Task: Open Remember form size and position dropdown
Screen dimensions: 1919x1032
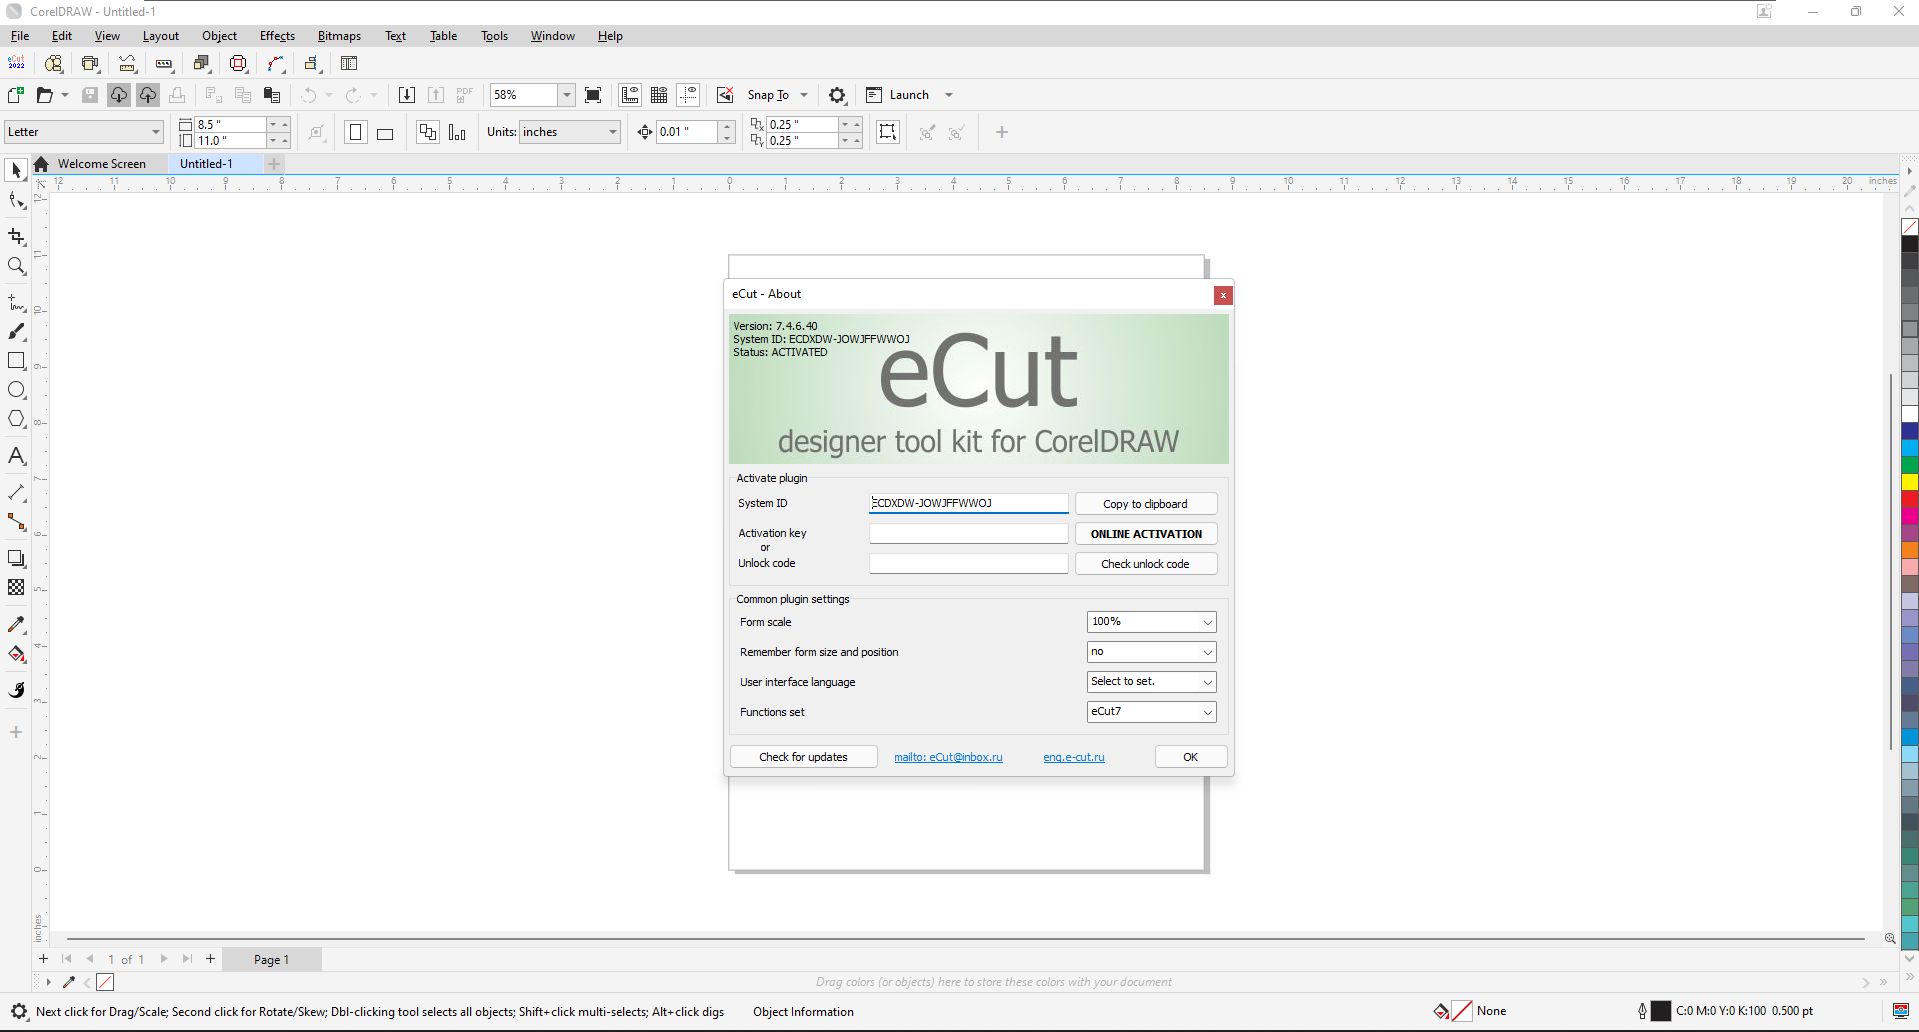Action: 1207,652
